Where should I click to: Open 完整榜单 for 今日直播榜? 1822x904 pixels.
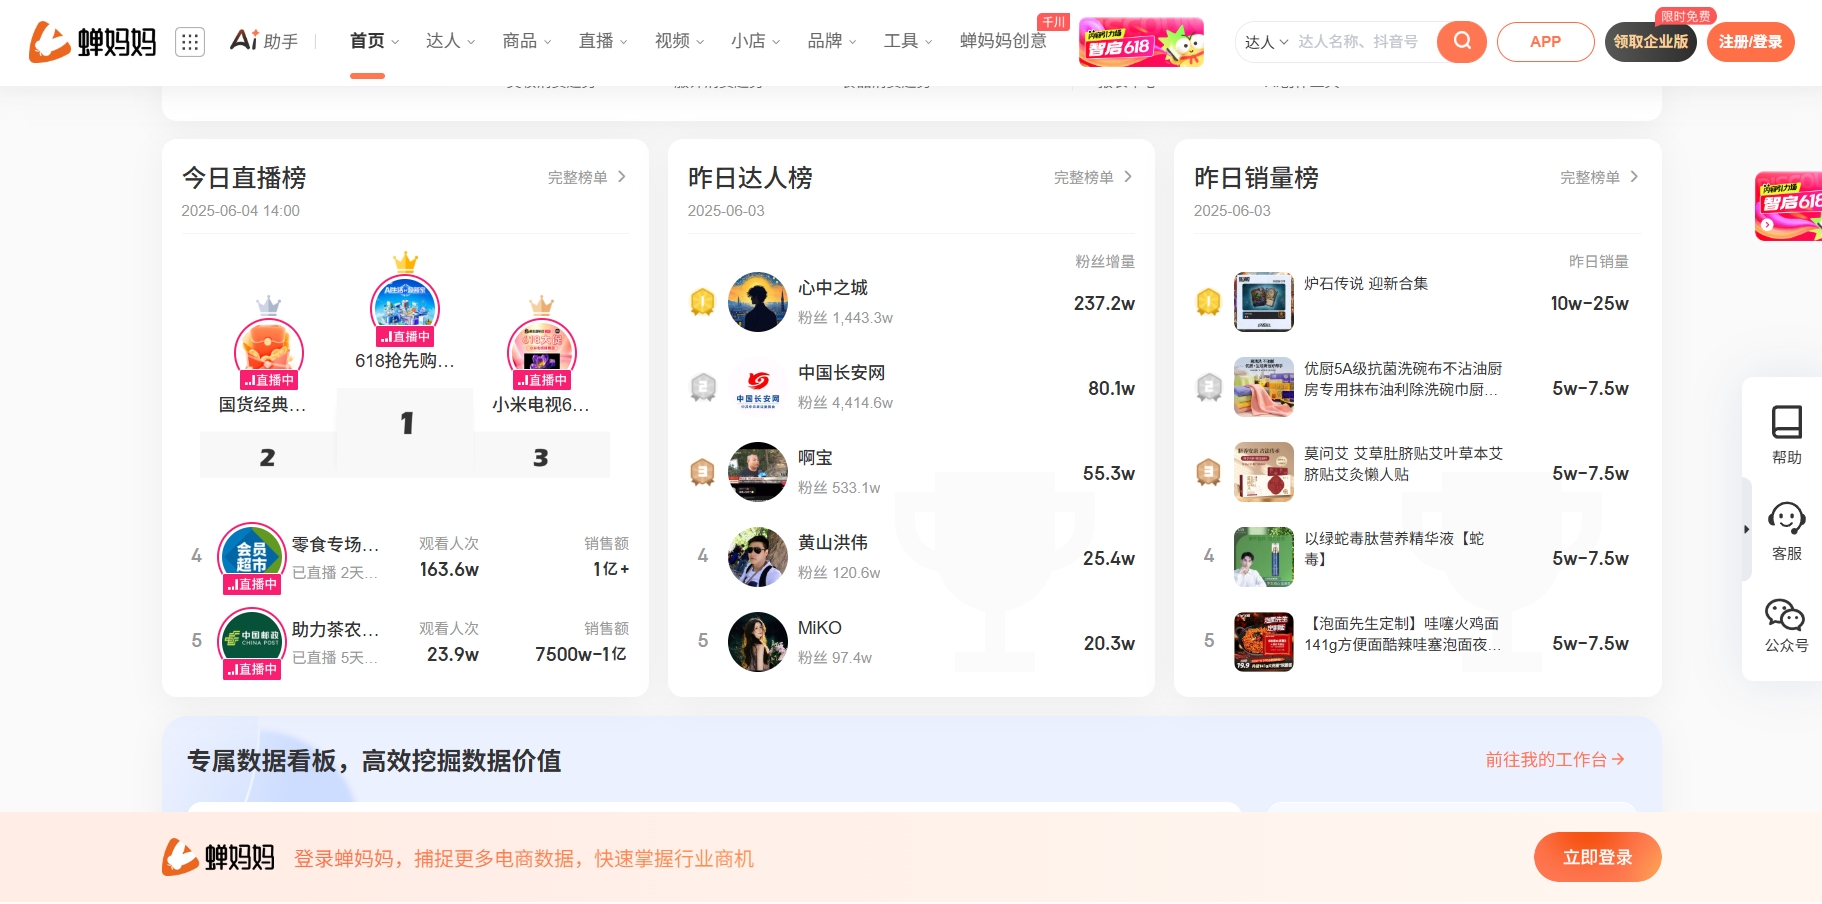[x=587, y=177]
